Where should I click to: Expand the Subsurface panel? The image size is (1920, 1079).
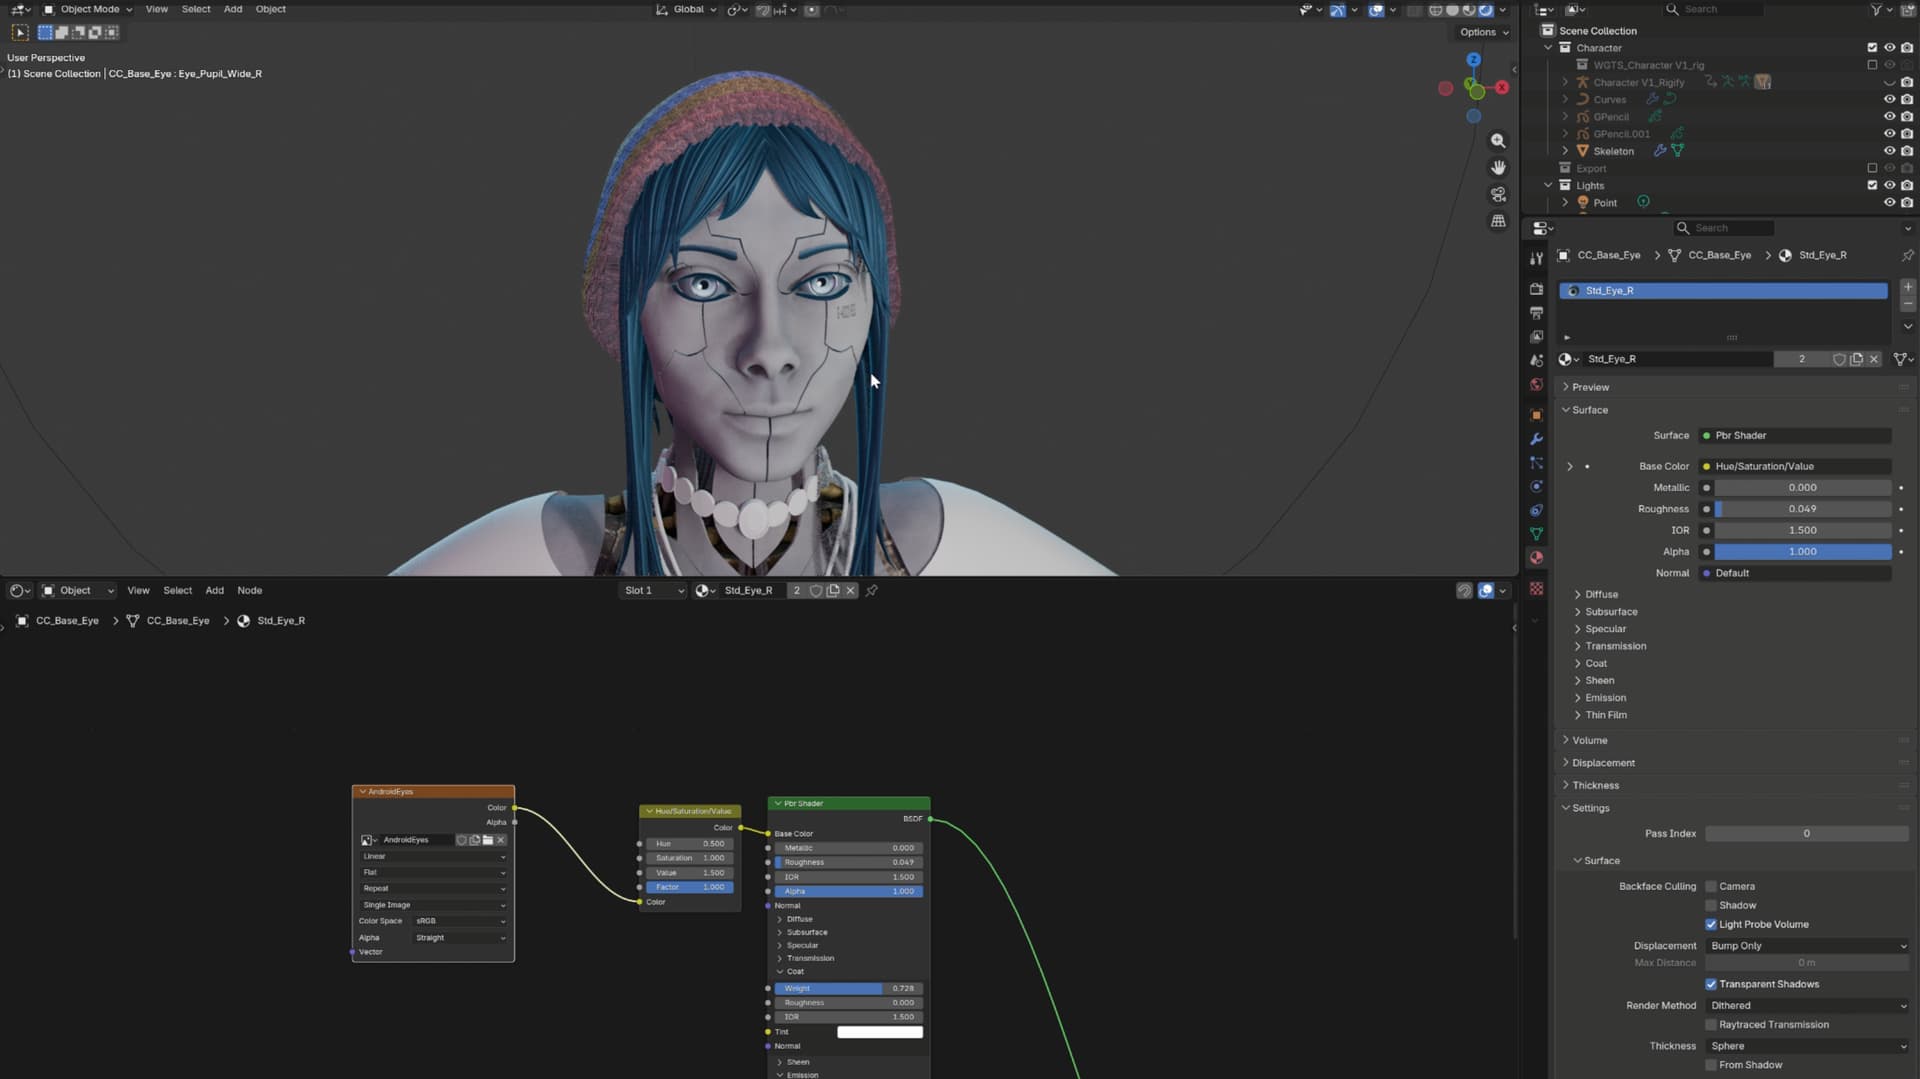click(1610, 611)
